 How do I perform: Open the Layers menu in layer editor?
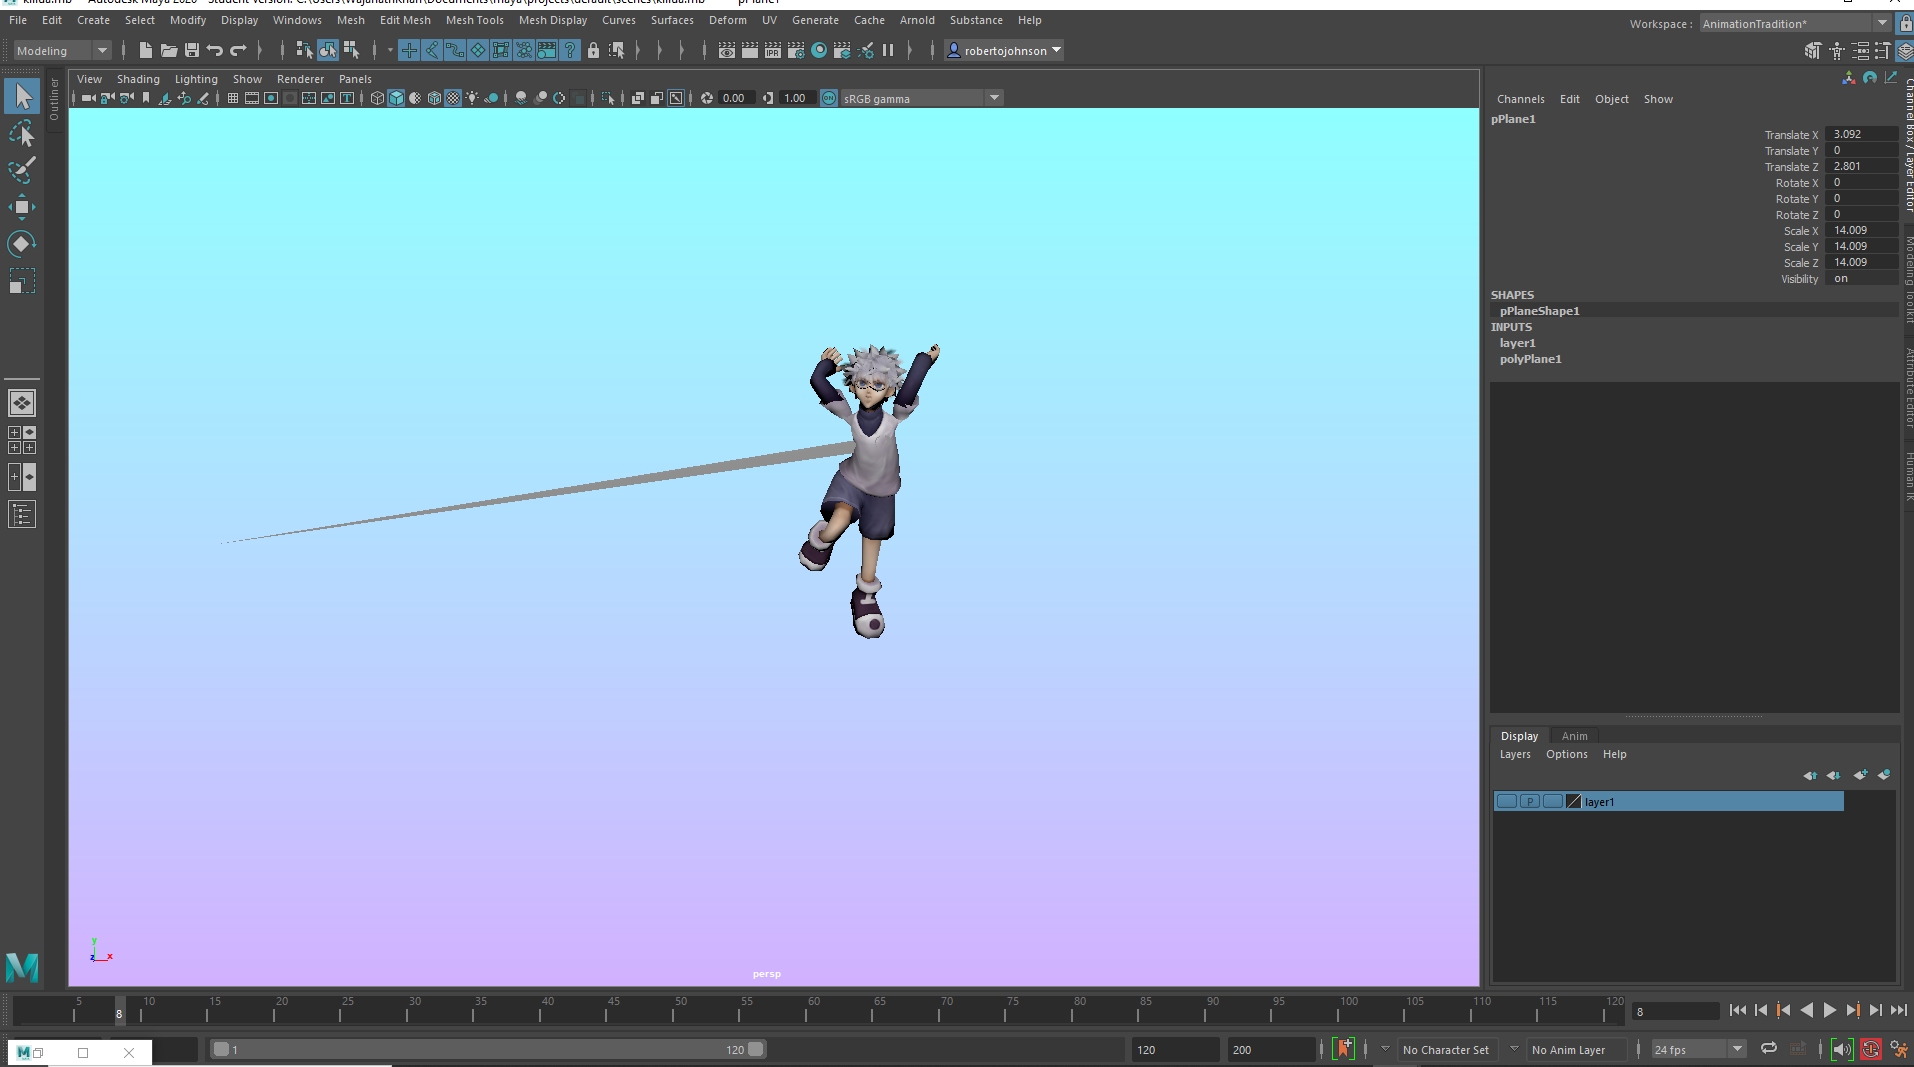click(1515, 754)
